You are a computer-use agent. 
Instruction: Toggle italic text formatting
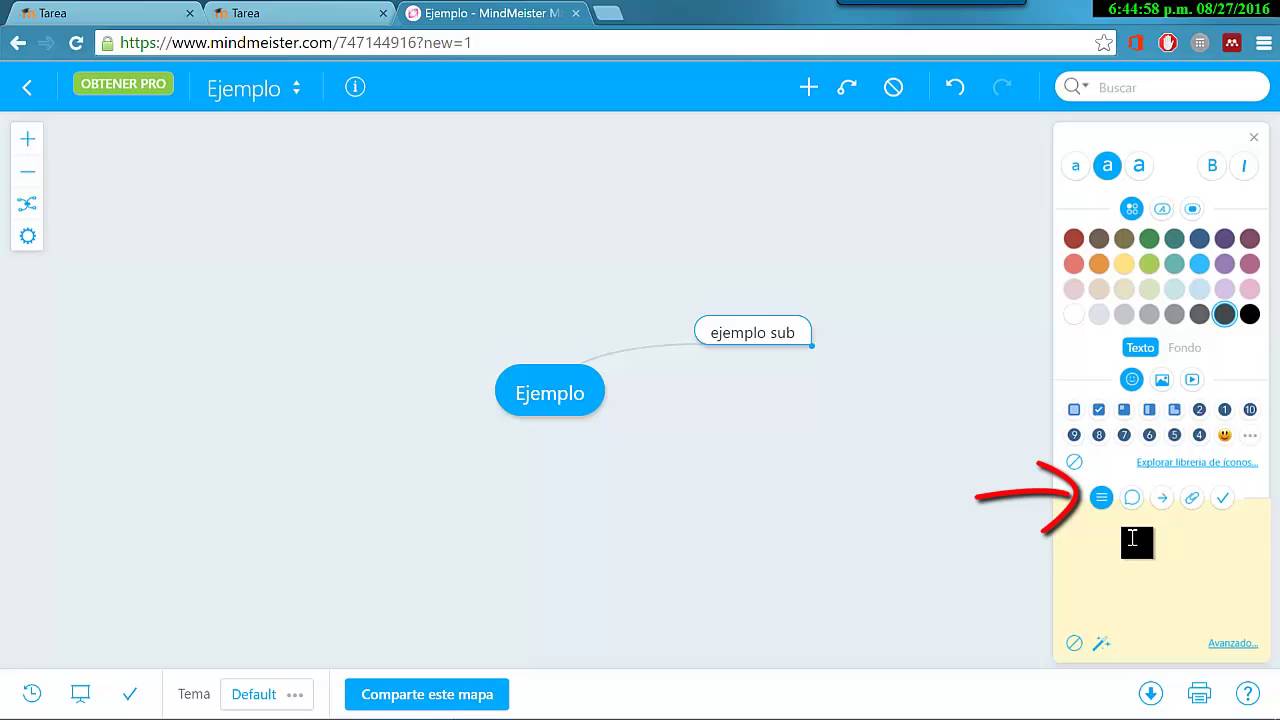point(1244,166)
